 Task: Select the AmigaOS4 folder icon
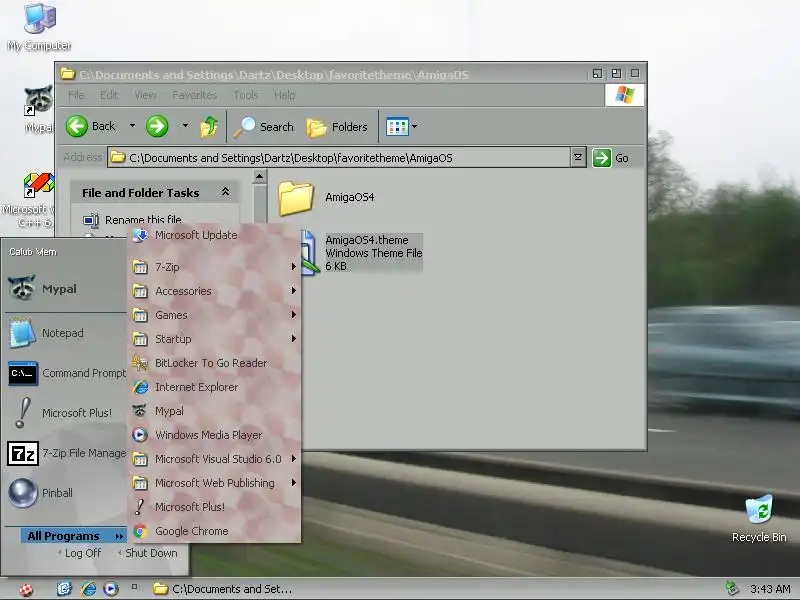pos(296,198)
